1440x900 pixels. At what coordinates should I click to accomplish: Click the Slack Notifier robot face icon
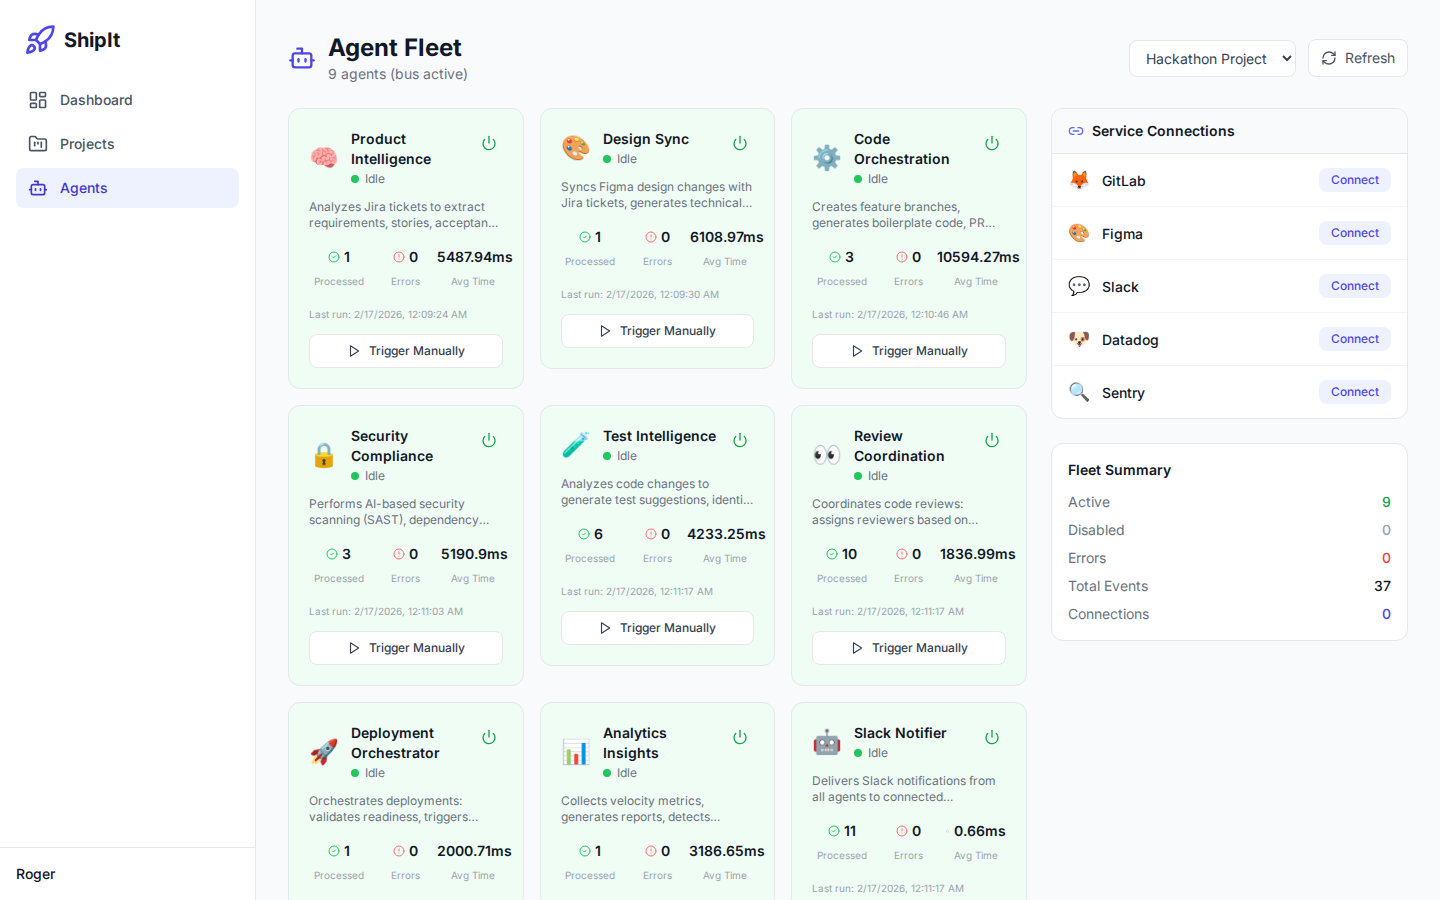point(826,742)
